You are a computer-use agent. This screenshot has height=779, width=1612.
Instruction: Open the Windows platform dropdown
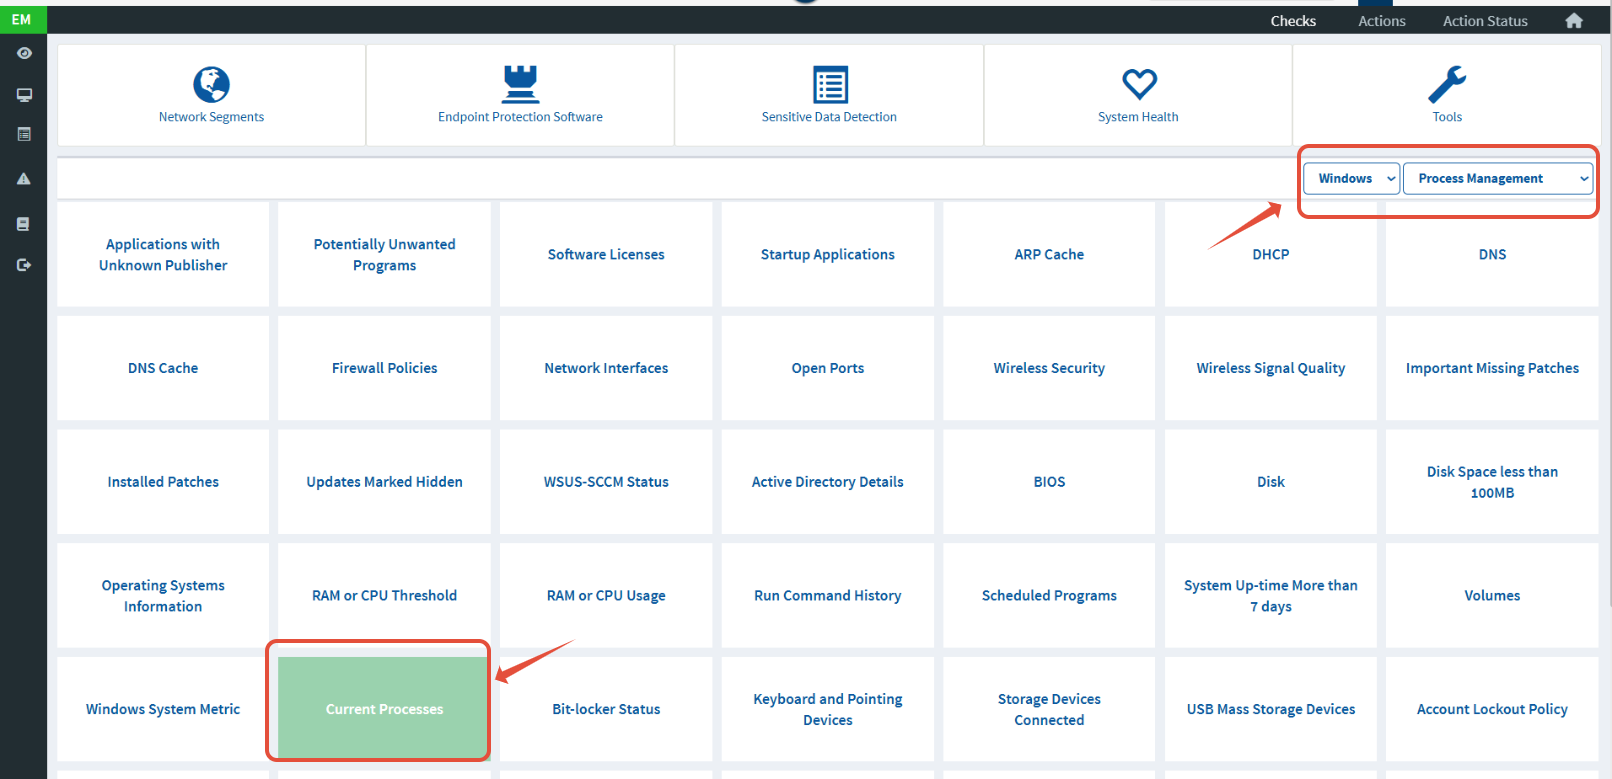(x=1351, y=178)
